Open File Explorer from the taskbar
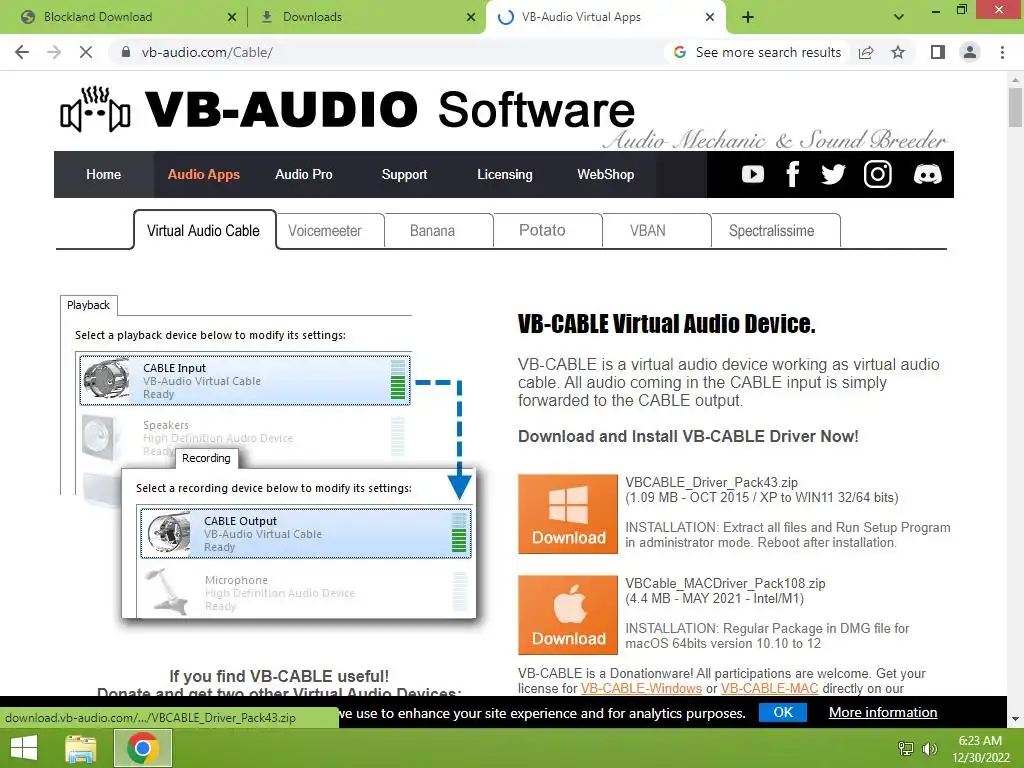Viewport: 1024px width, 768px height. click(80, 748)
